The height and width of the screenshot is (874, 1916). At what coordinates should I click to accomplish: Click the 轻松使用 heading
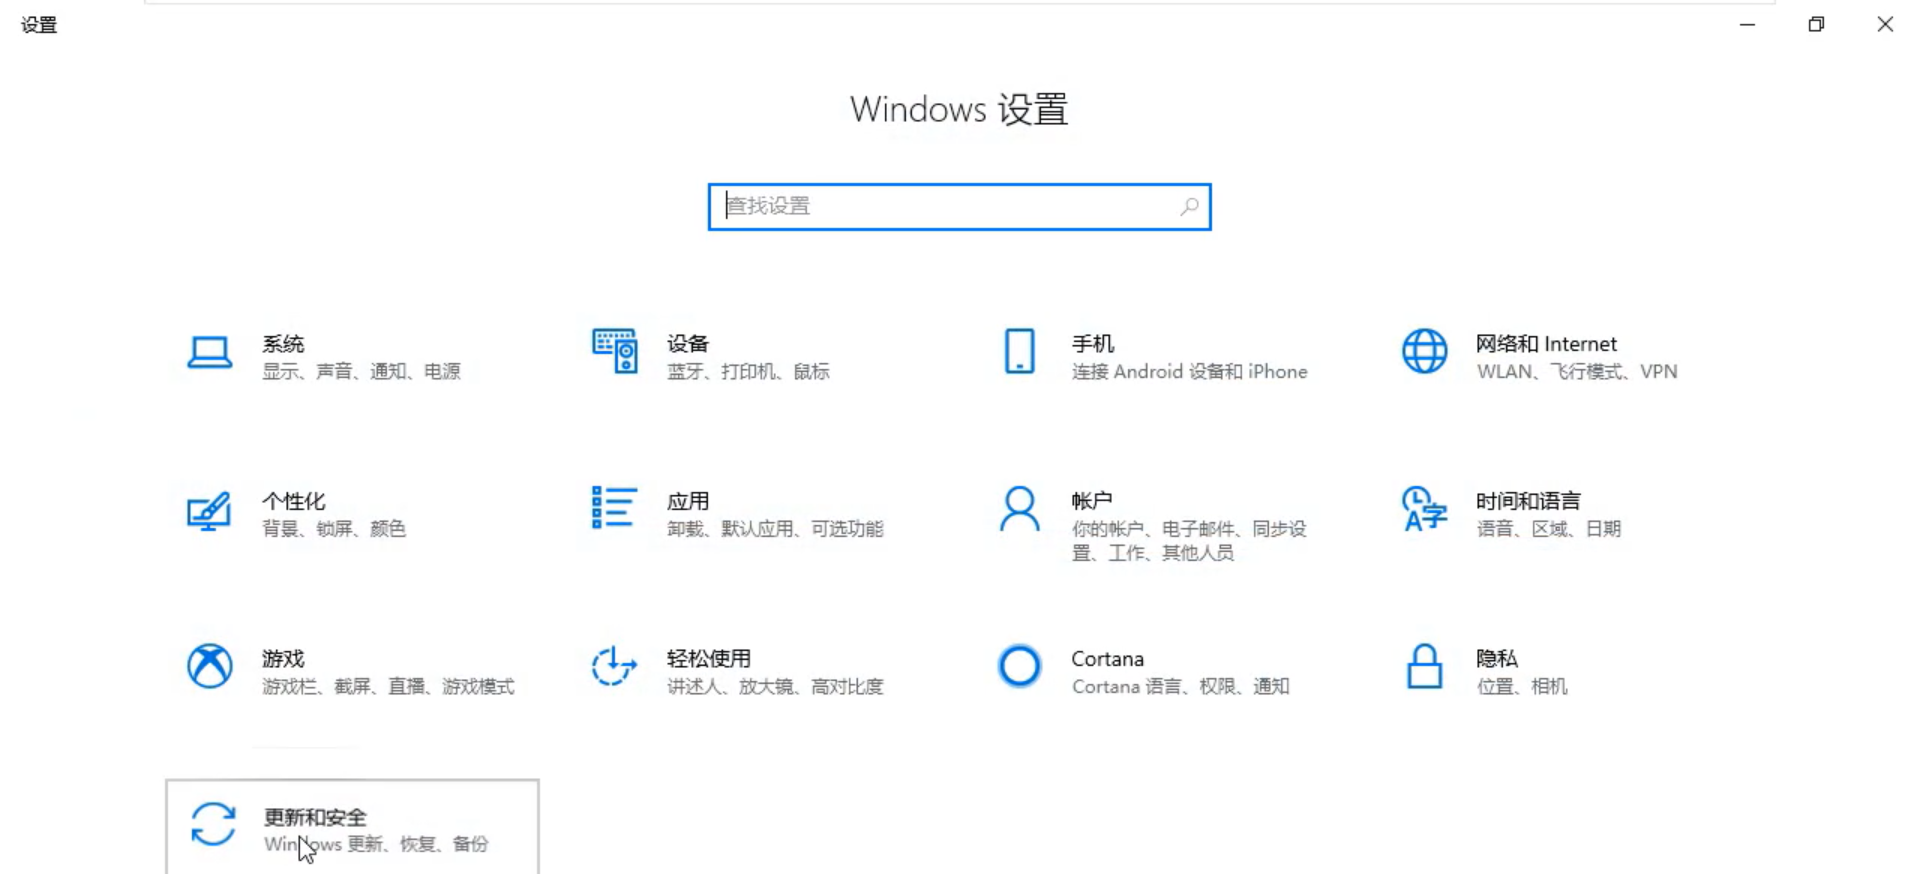[x=709, y=659]
